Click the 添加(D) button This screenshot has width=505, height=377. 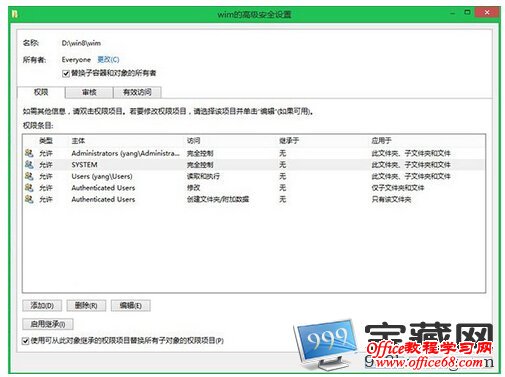(42, 305)
